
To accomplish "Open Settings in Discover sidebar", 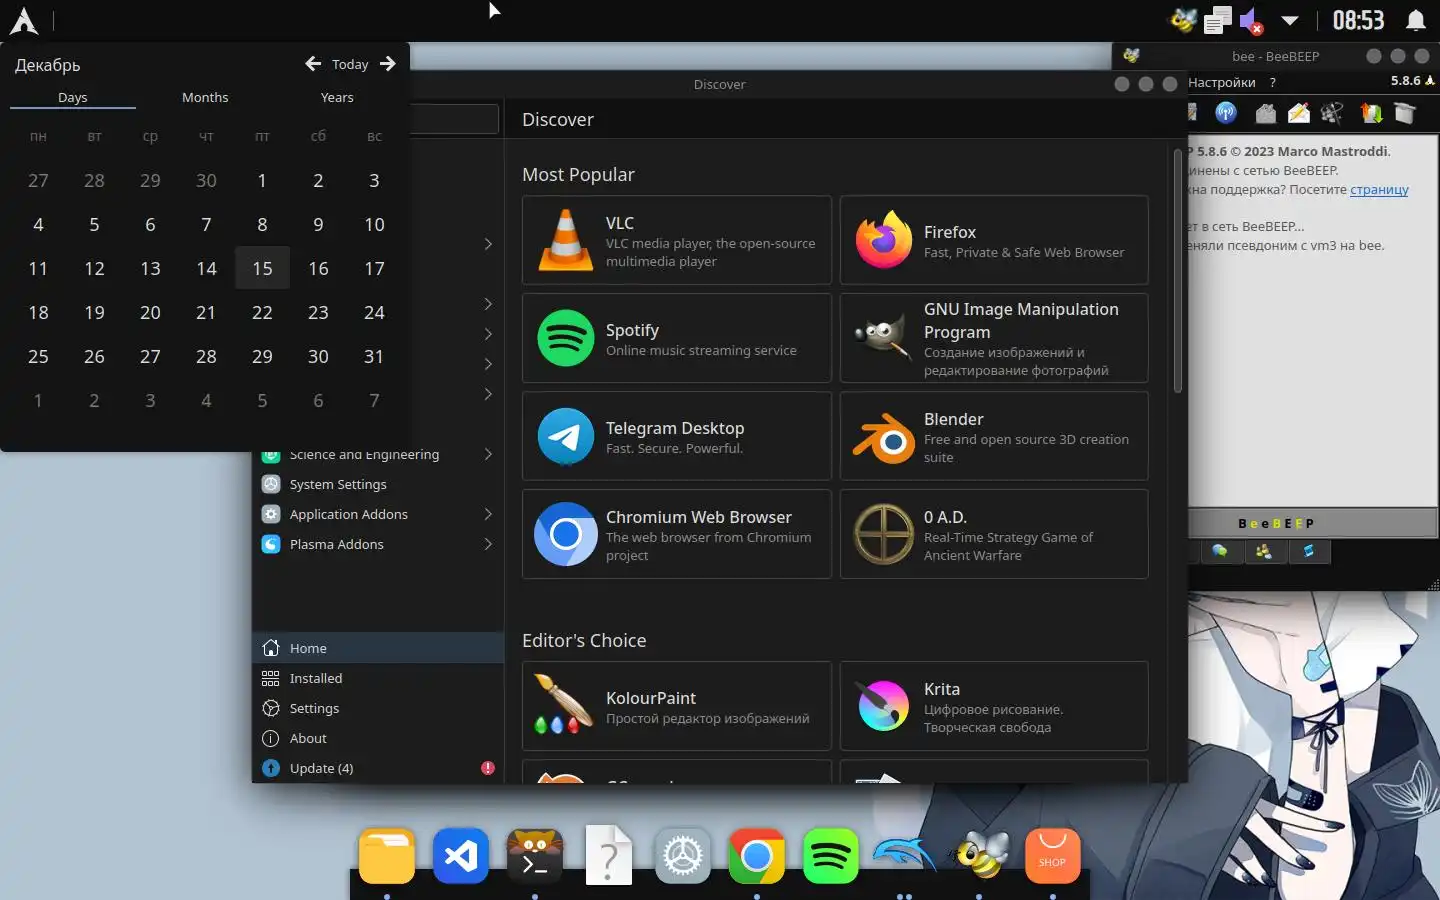I will [x=378, y=708].
